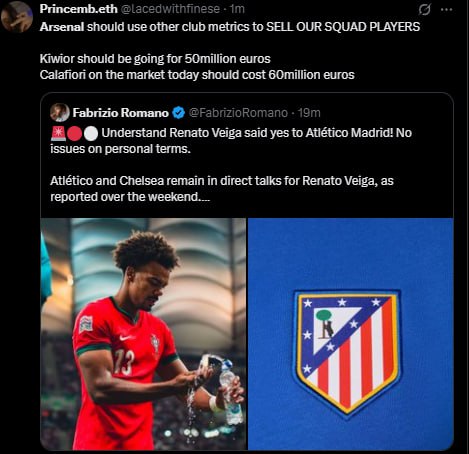Screen dimensions: 469x454
Task: Click the 1m post timestamp
Action: click(237, 9)
